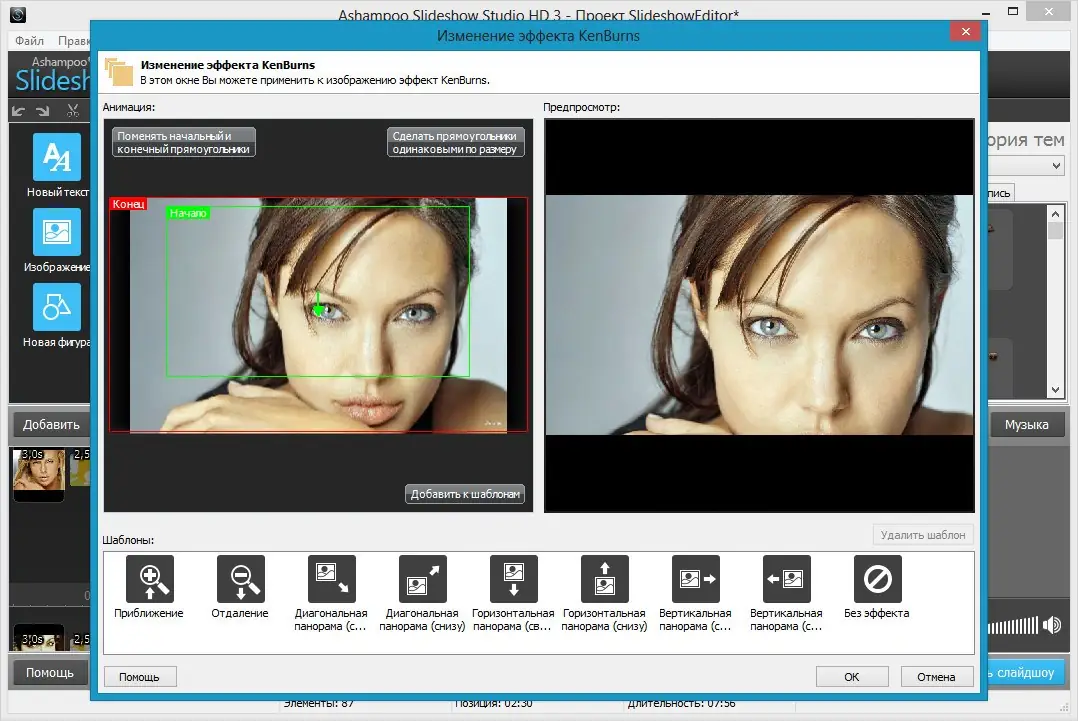
Task: Click the Музыка button
Action: click(1026, 424)
